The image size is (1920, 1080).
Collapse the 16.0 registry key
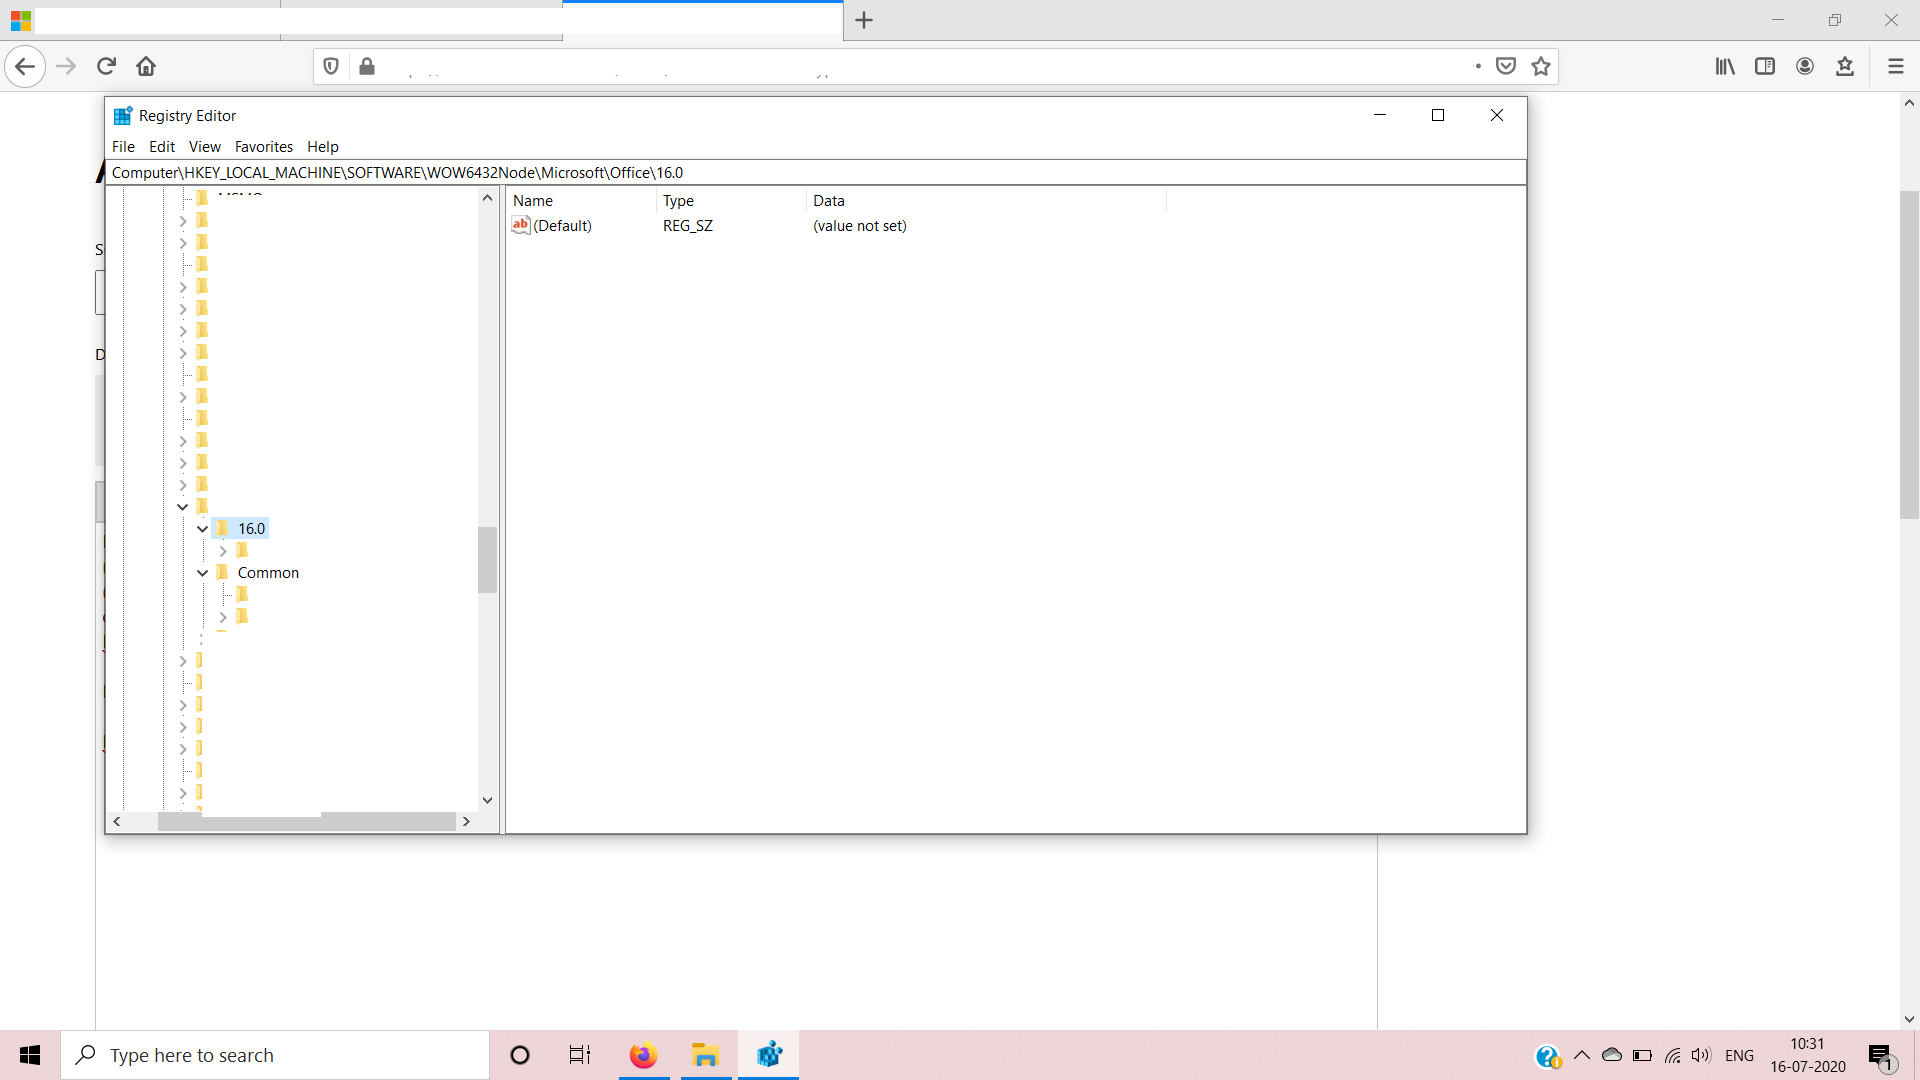tap(203, 529)
